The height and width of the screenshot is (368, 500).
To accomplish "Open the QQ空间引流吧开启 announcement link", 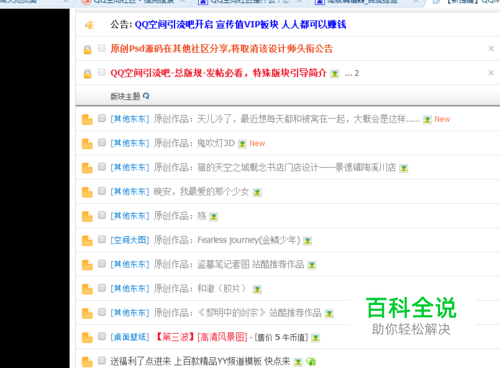I will click(x=240, y=25).
